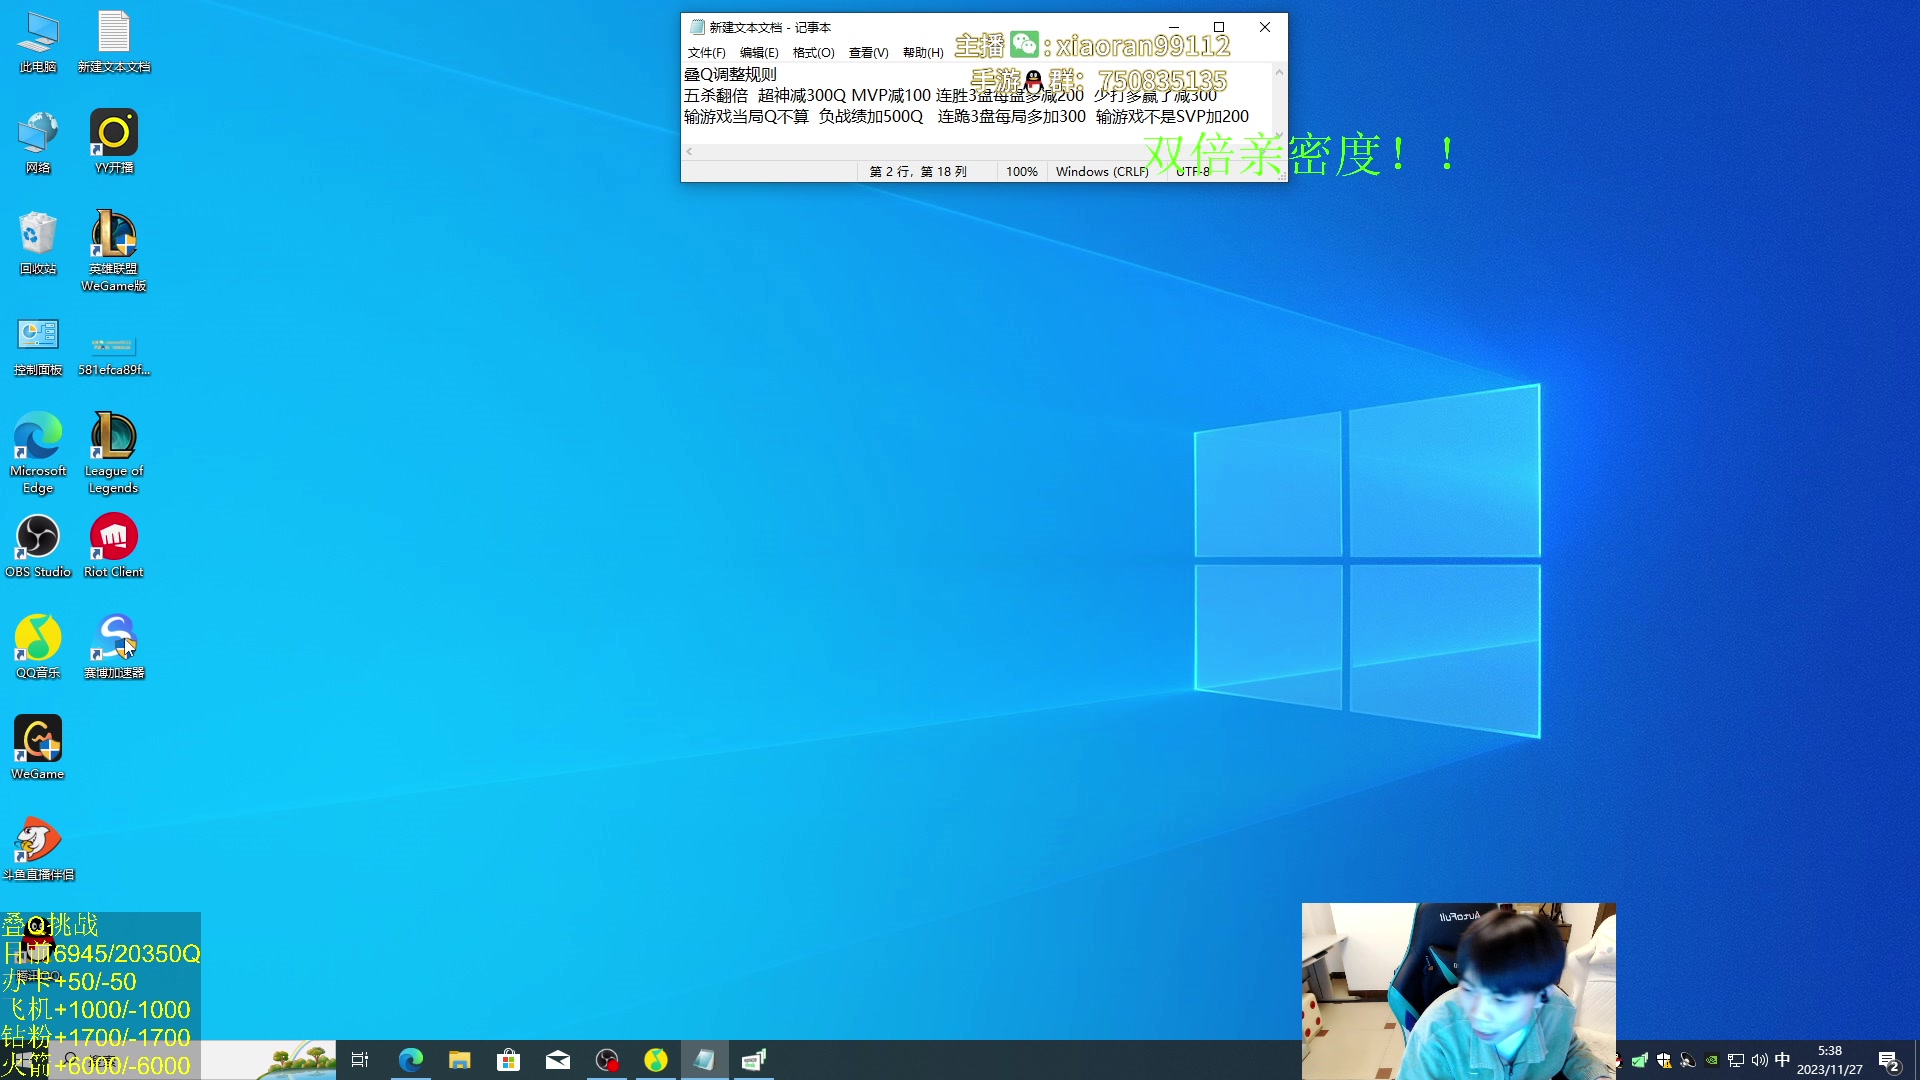Open the WeGame desktop shortcut
The height and width of the screenshot is (1080, 1920).
coord(38,748)
